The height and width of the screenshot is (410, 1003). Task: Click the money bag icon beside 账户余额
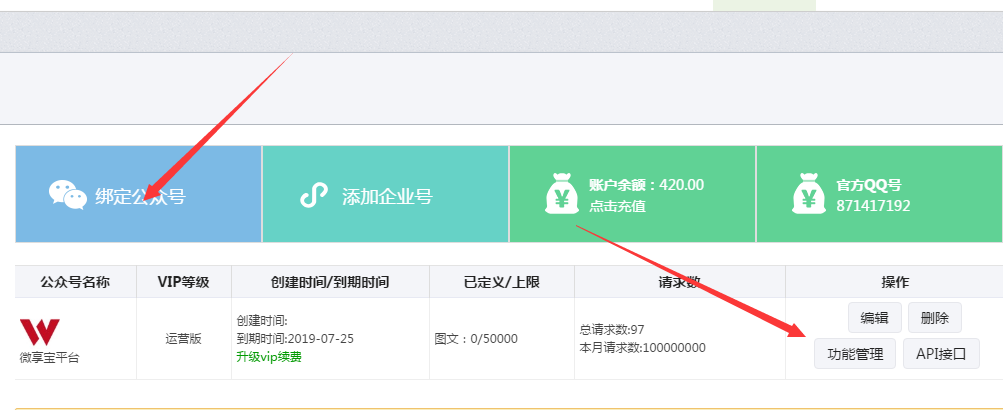[562, 194]
